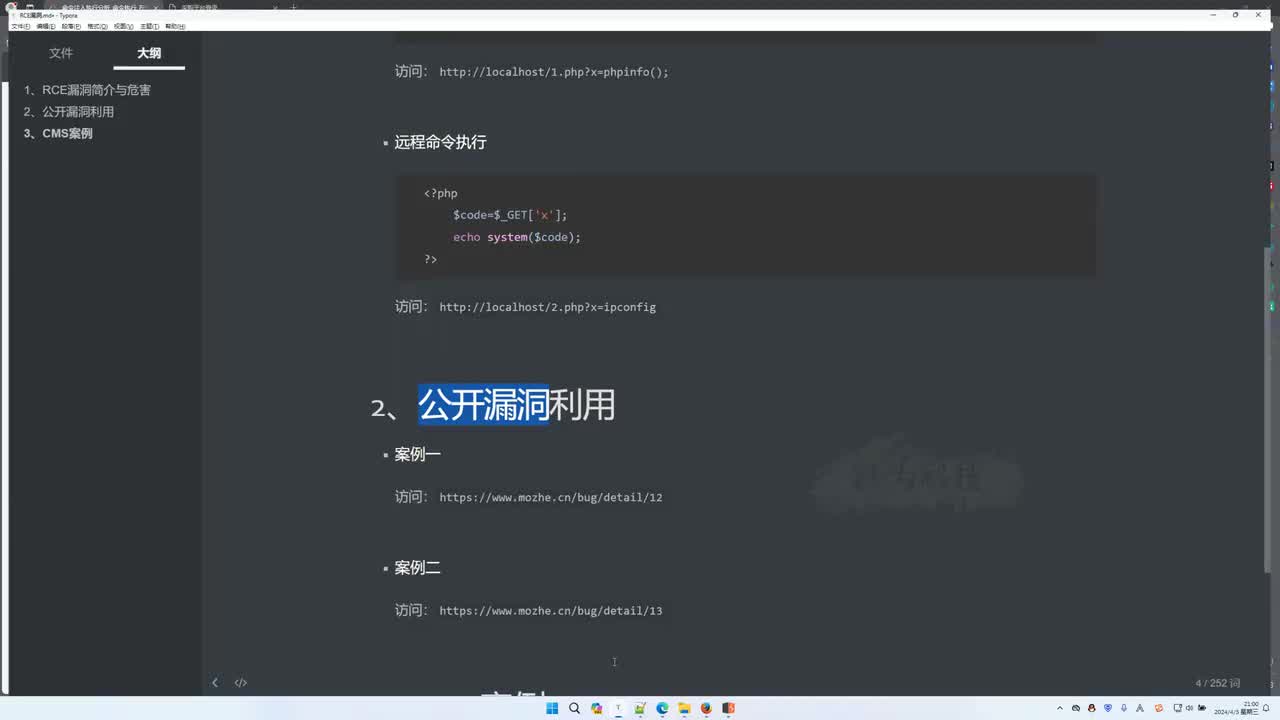Open File Explorer from taskbar

click(684, 708)
